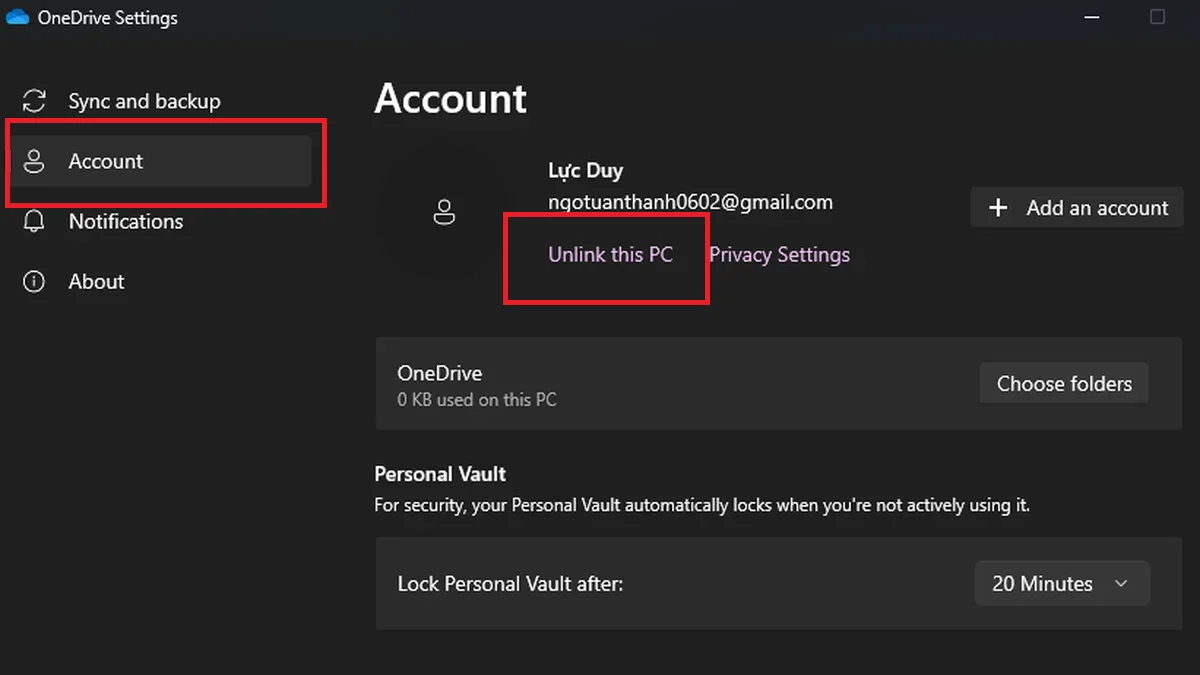
Task: Click the OneDrive storage label
Action: click(440, 373)
